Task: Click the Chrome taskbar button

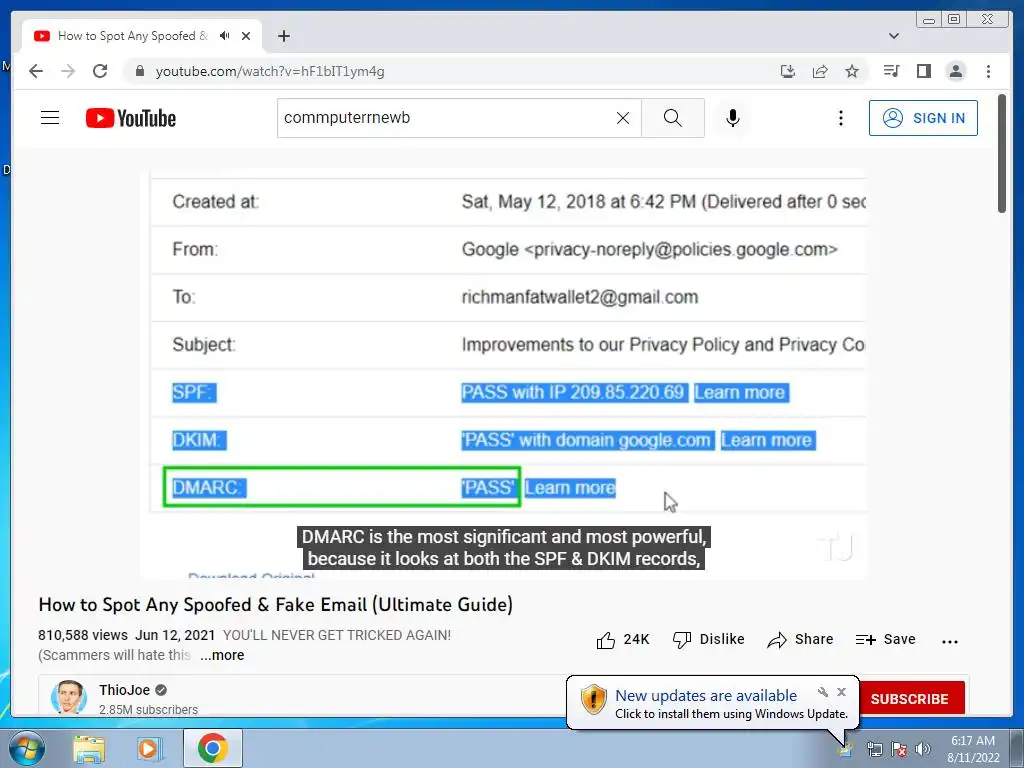Action: [x=212, y=748]
